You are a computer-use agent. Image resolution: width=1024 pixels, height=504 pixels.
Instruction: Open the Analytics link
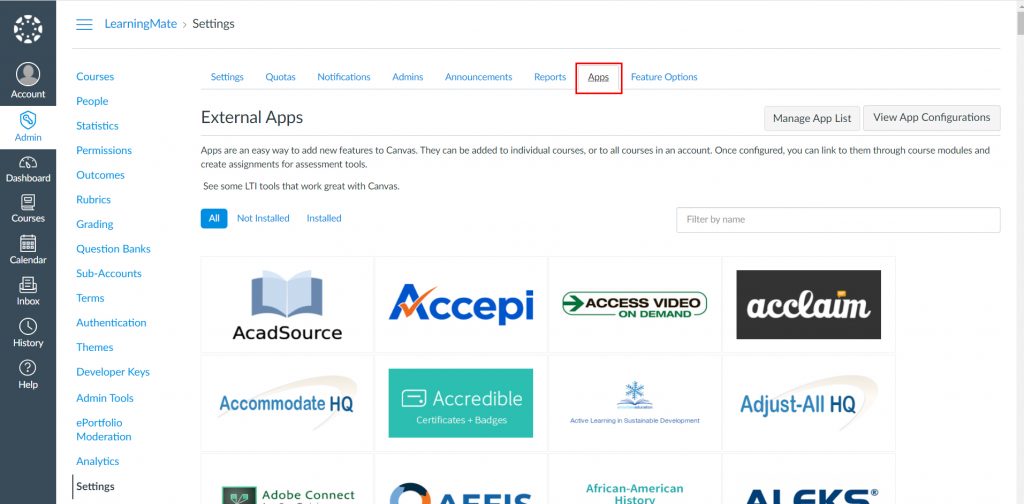point(98,461)
